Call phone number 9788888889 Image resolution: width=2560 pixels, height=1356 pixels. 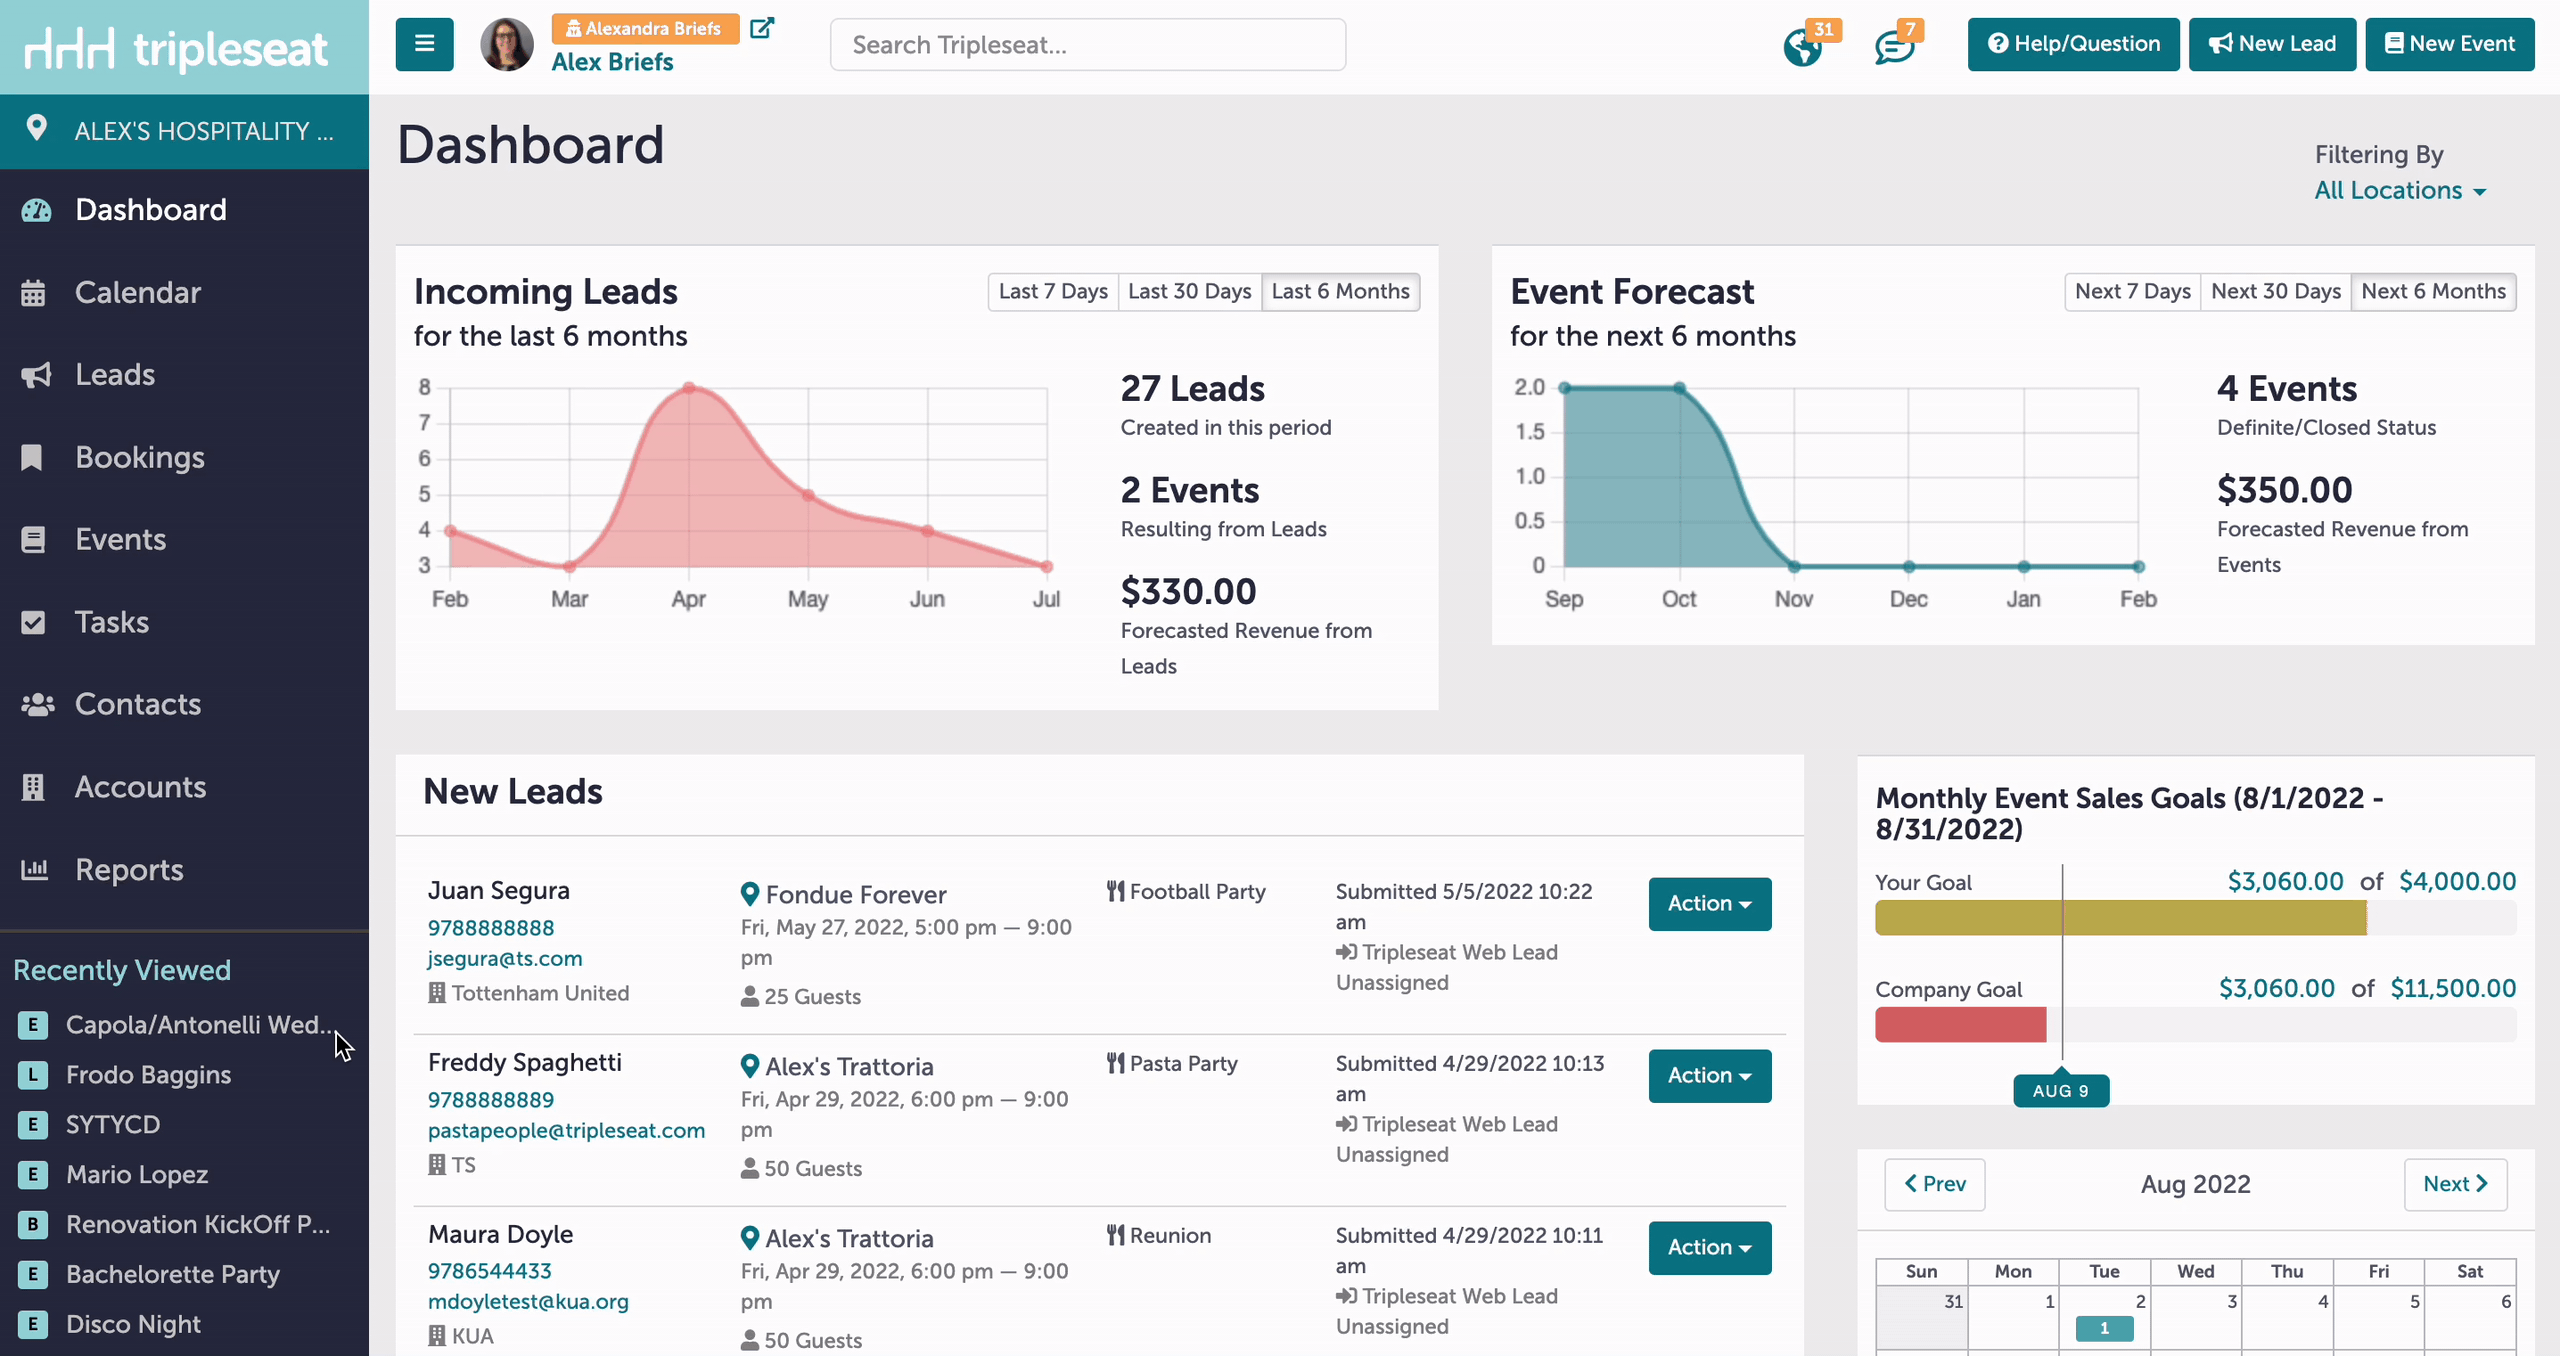coord(490,1100)
